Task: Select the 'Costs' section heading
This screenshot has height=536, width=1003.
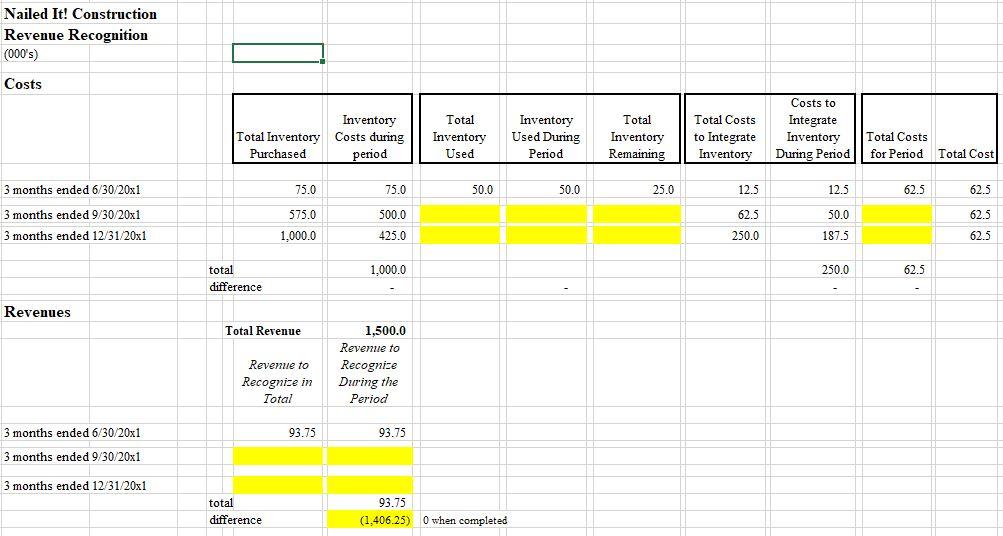Action: (x=22, y=84)
